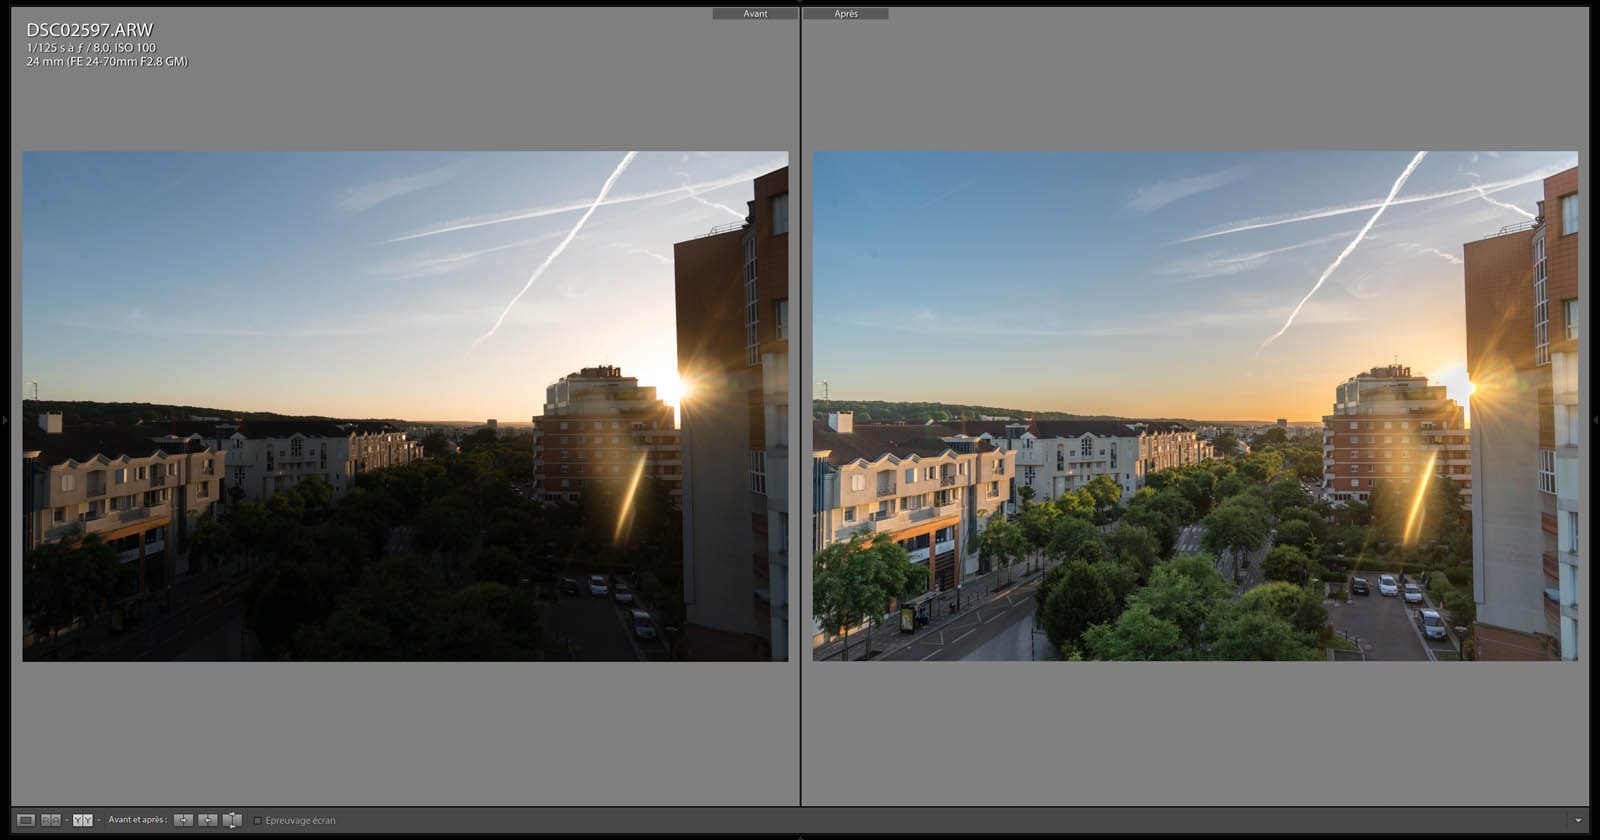Copy After settings to Before
1600x840 pixels.
click(x=207, y=820)
